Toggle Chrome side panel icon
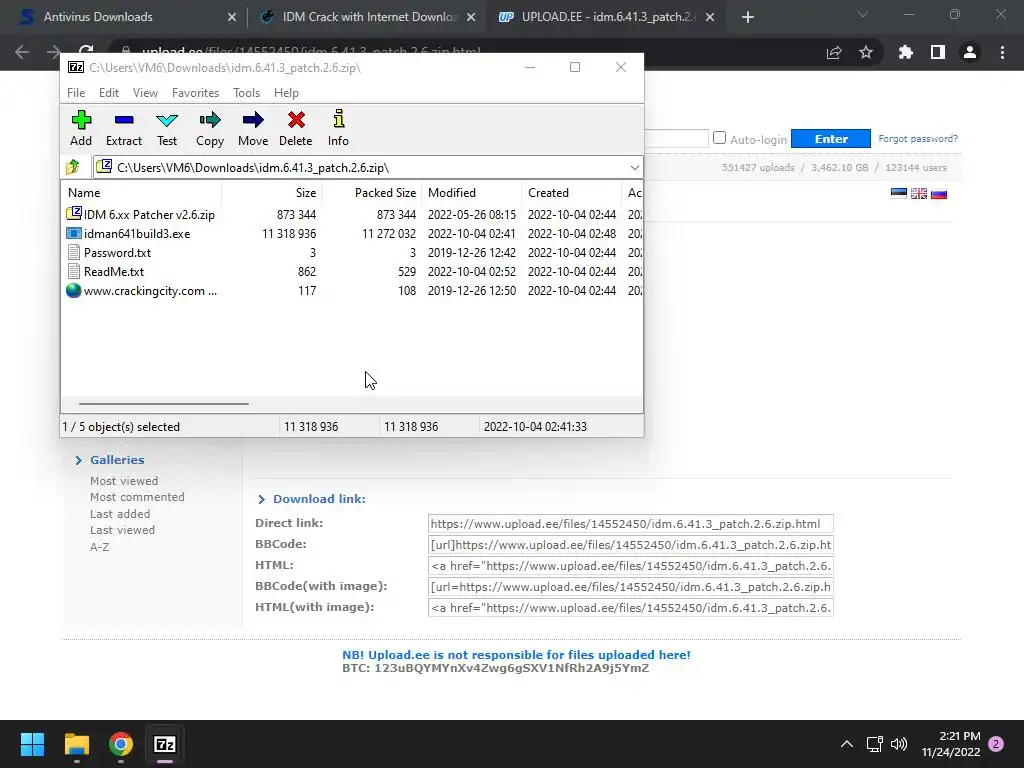 click(938, 52)
